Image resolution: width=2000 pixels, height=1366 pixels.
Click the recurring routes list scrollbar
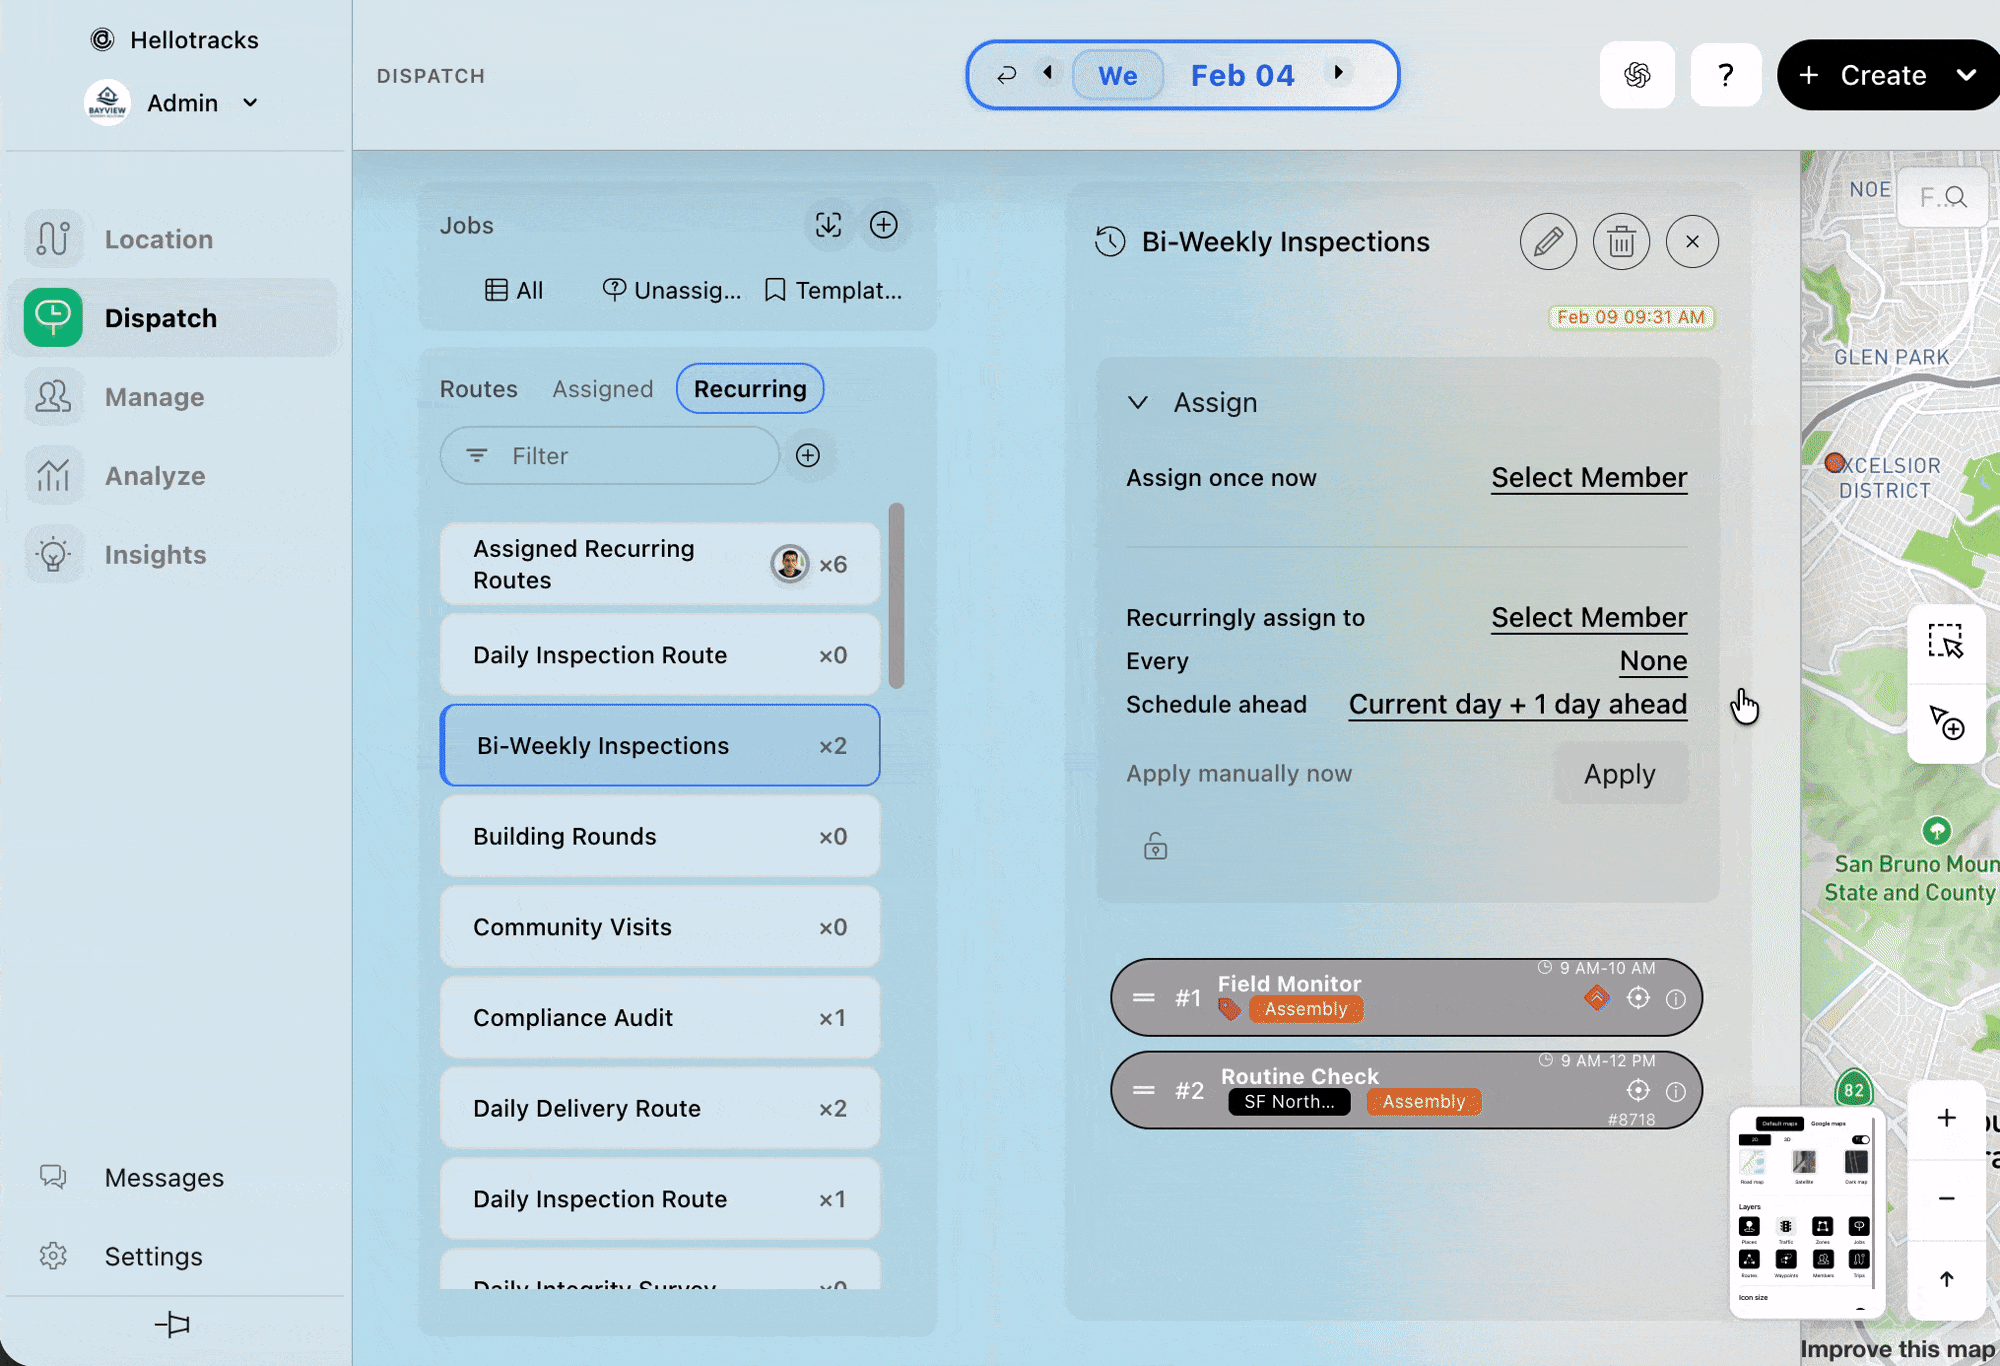pyautogui.click(x=896, y=595)
